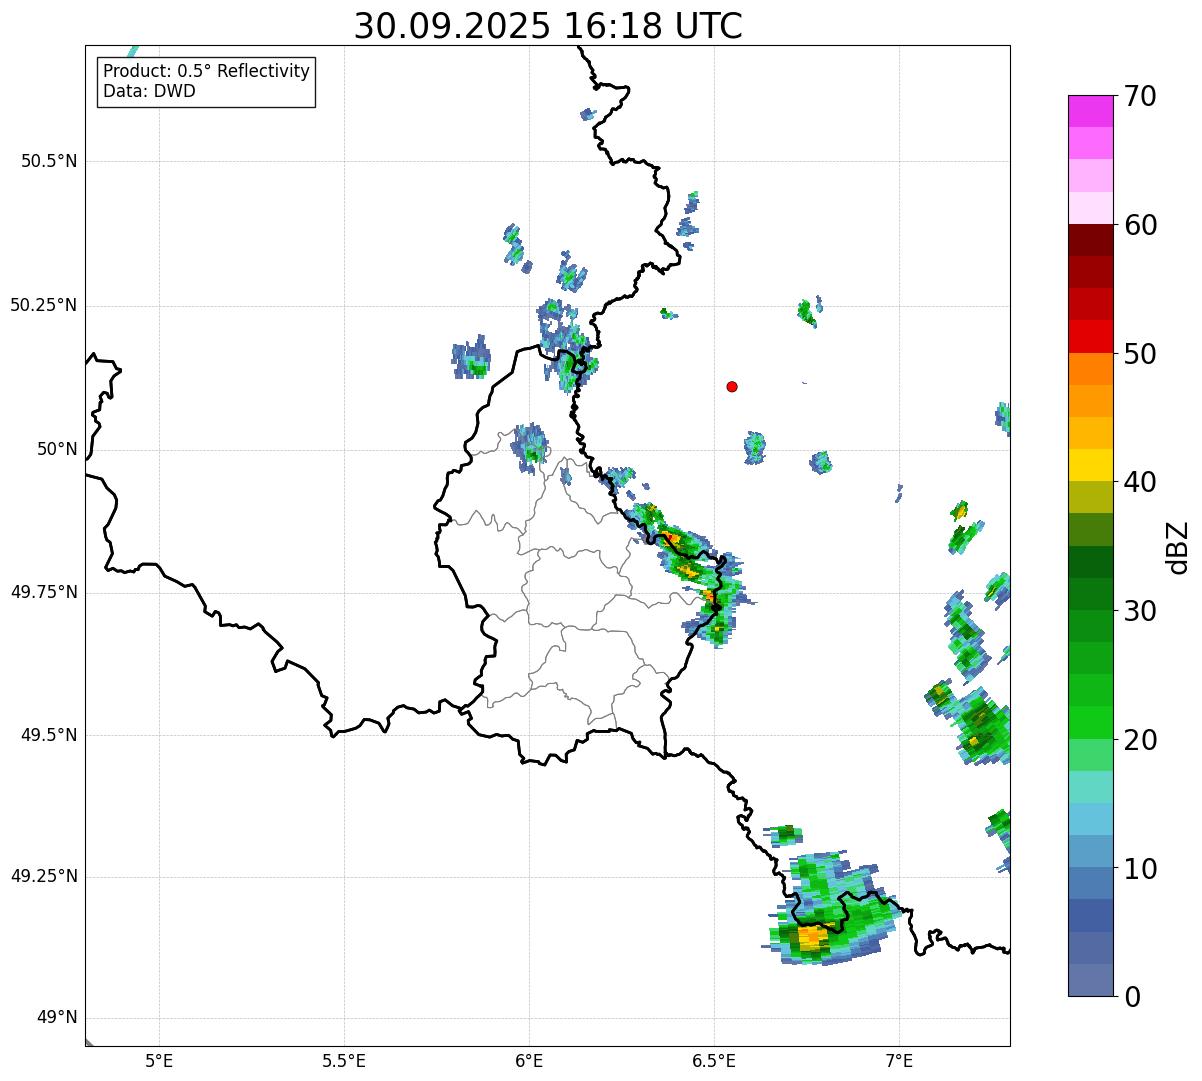The image size is (1202, 1081).
Task: Click the 49.75°N latitude axis label
Action: pyautogui.click(x=44, y=592)
